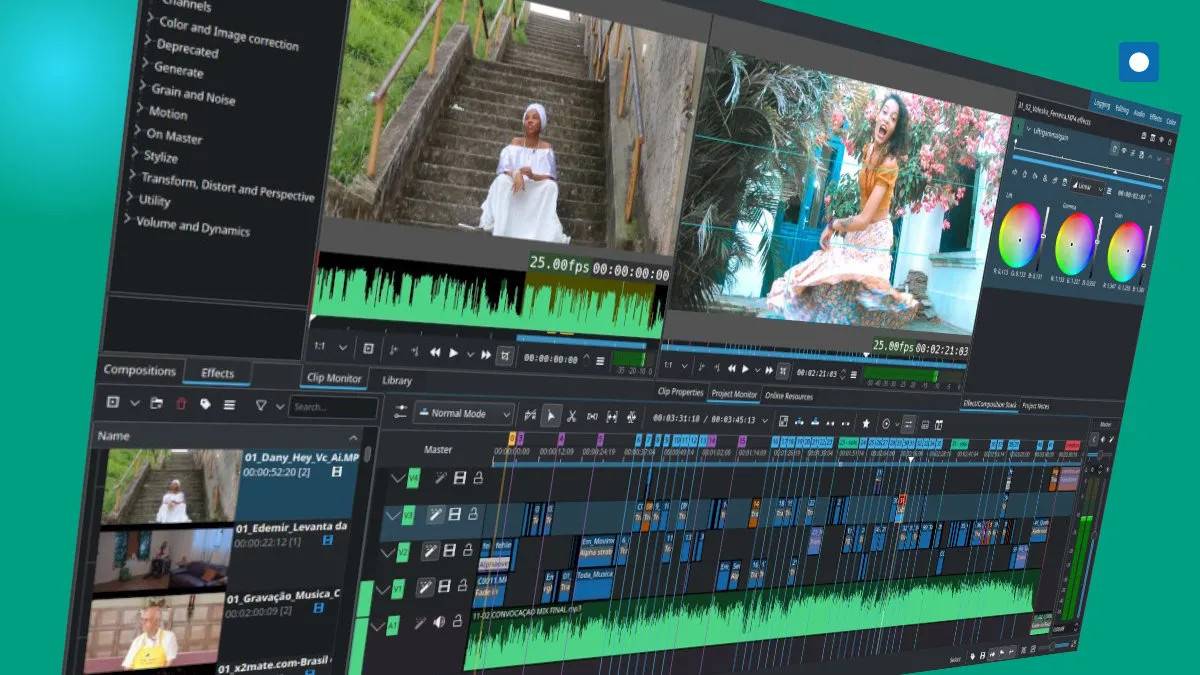Switch to the Clip Monitor tab
The width and height of the screenshot is (1200, 675).
(x=335, y=378)
